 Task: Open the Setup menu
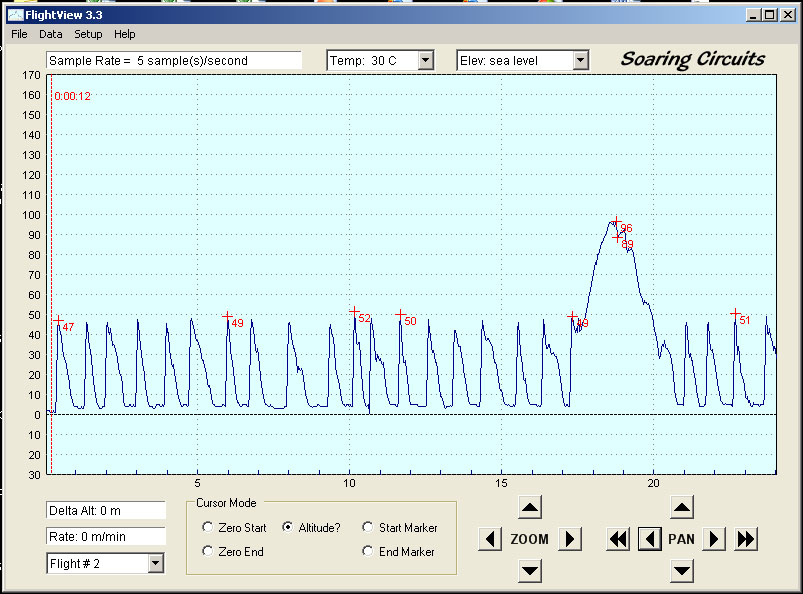pos(88,34)
